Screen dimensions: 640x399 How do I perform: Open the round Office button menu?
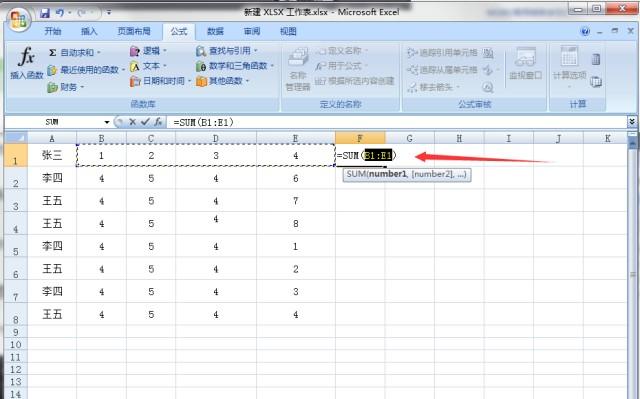pos(19,20)
